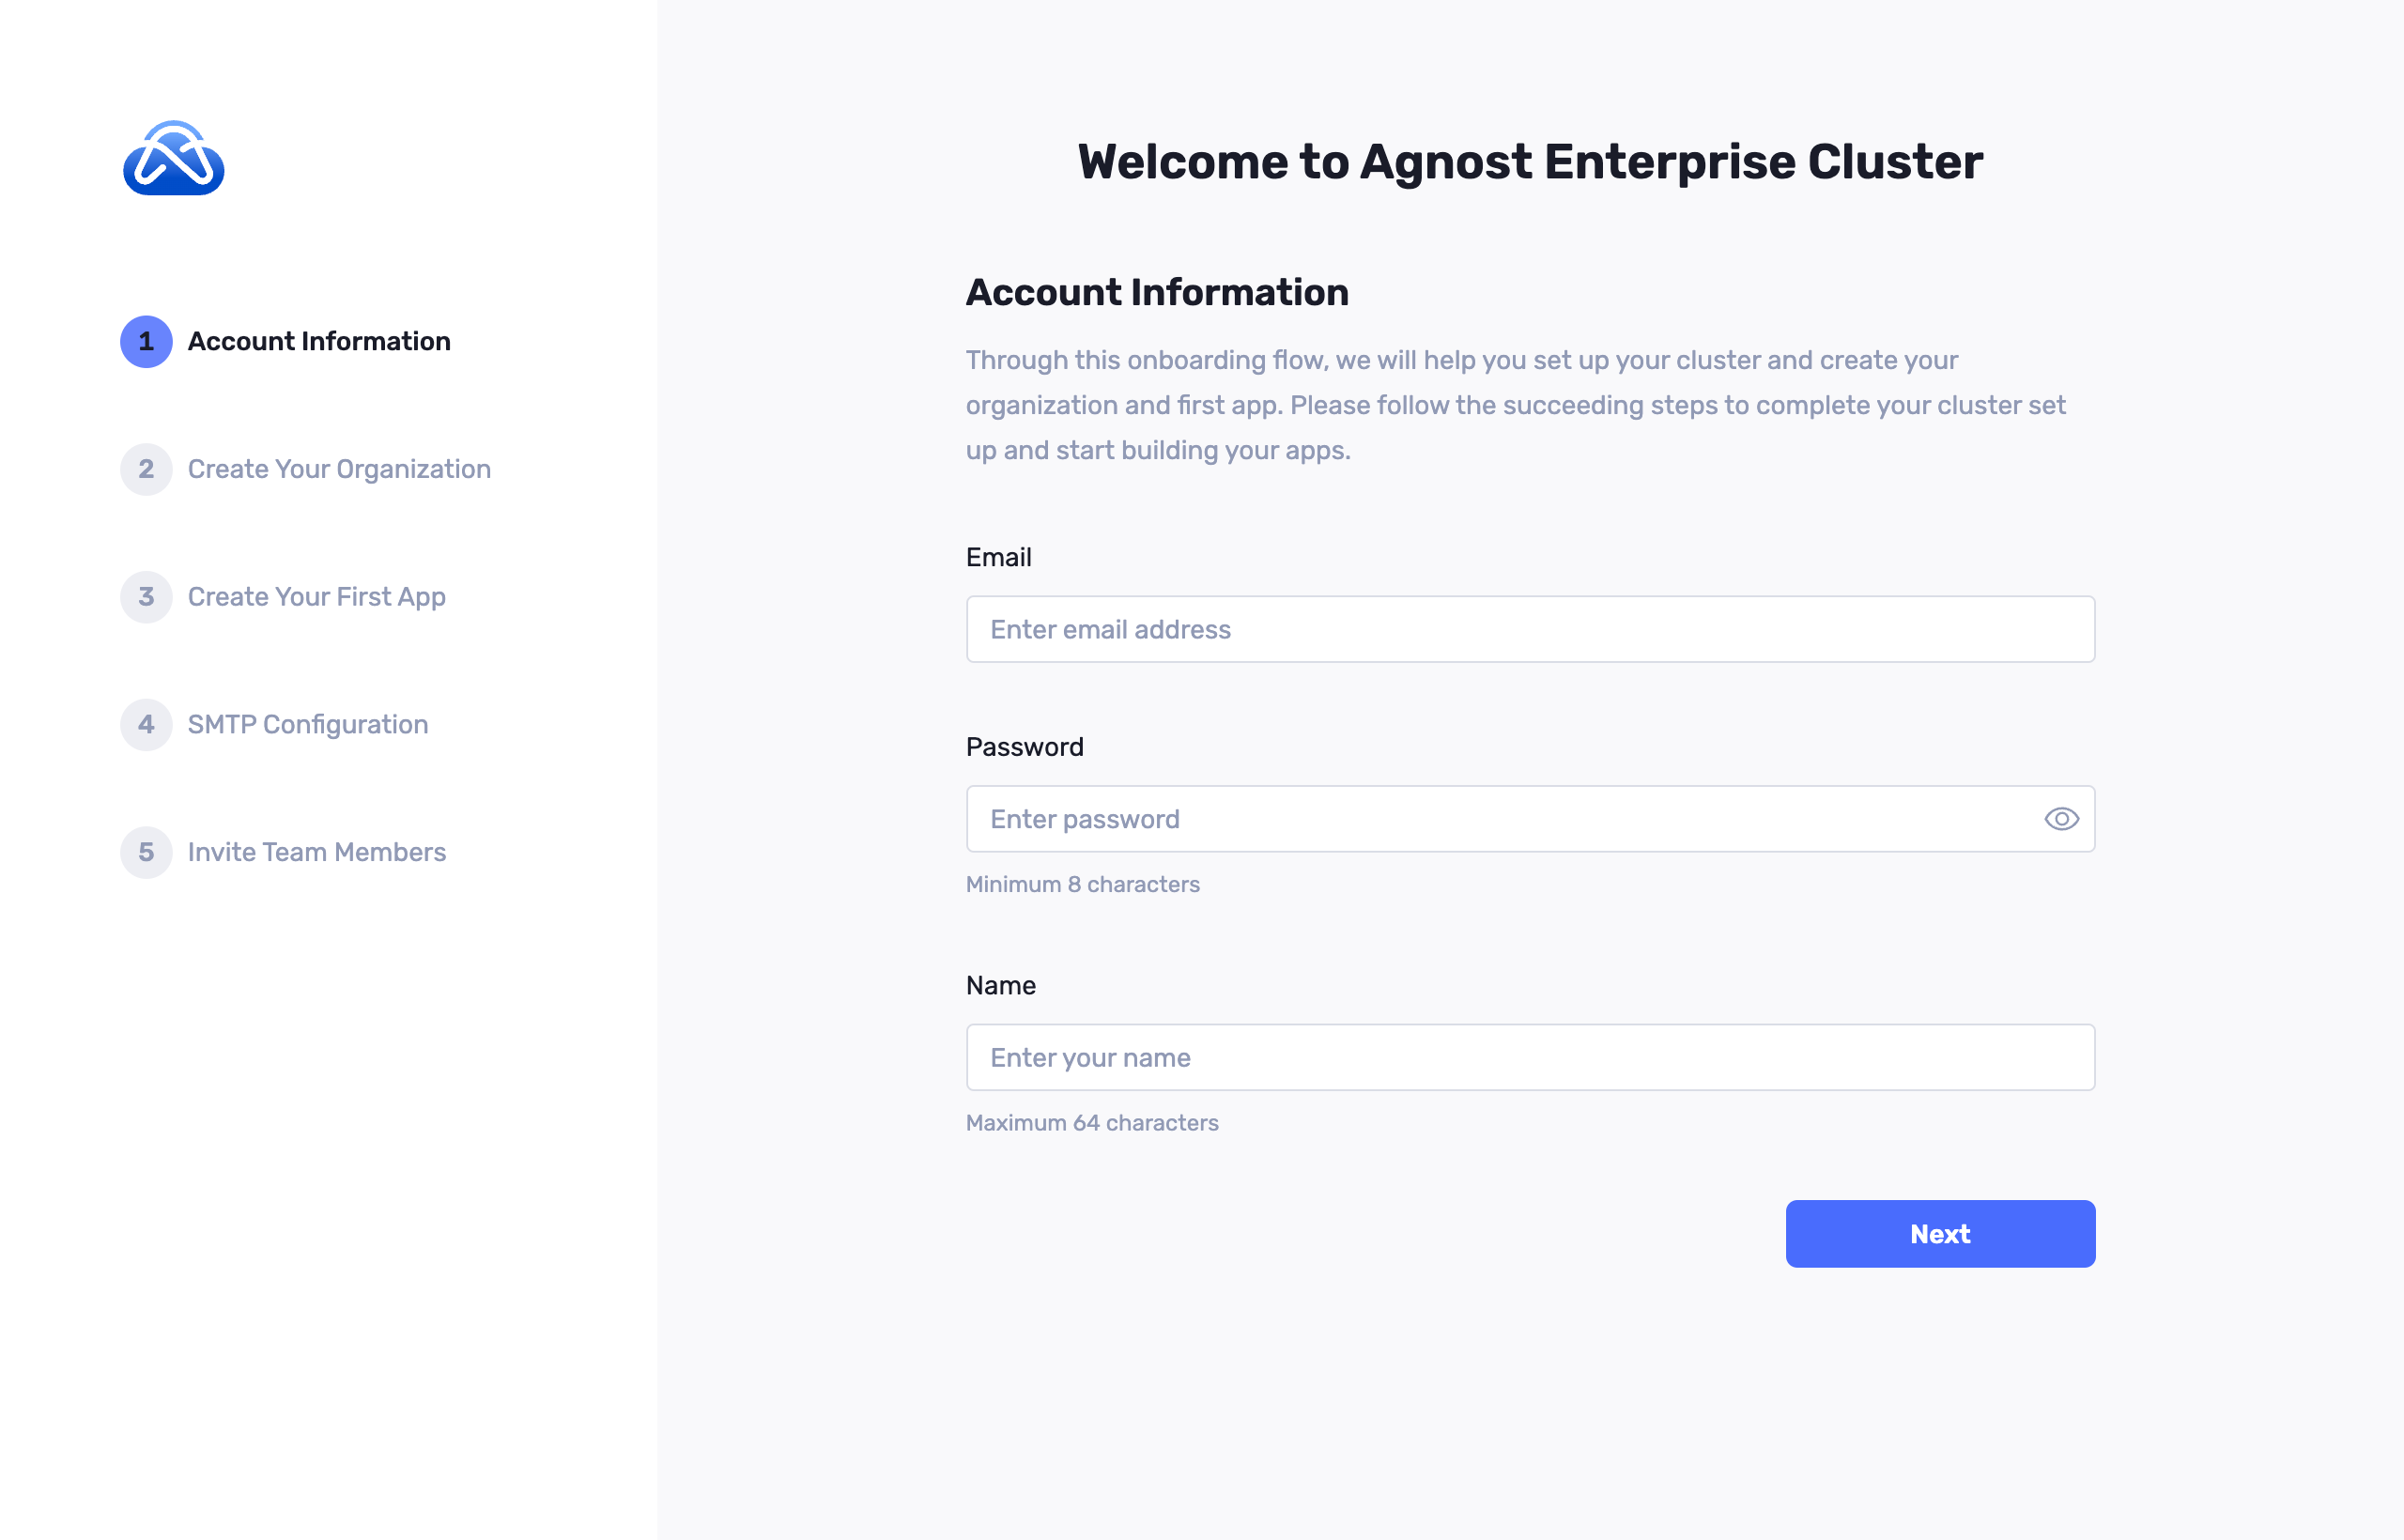
Task: Click the Welcome to Agnost Enterprise Cluster heading
Action: tap(1529, 162)
